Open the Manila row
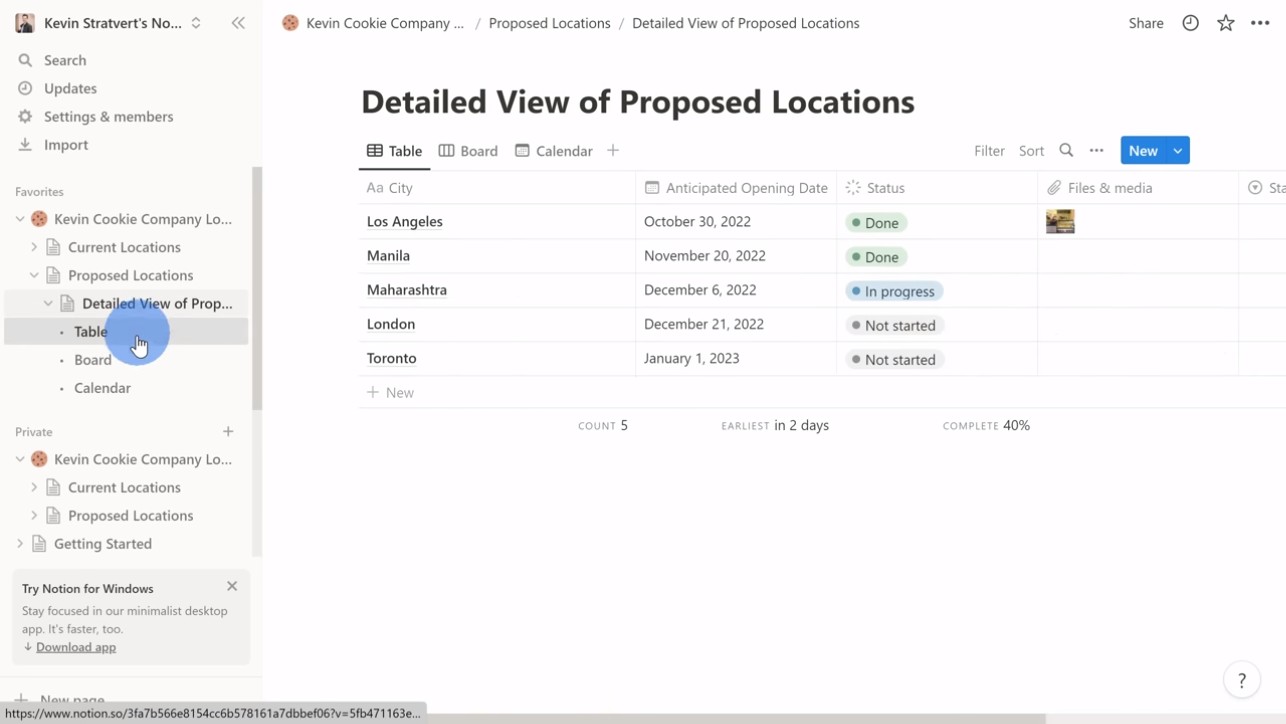 [x=388, y=256]
